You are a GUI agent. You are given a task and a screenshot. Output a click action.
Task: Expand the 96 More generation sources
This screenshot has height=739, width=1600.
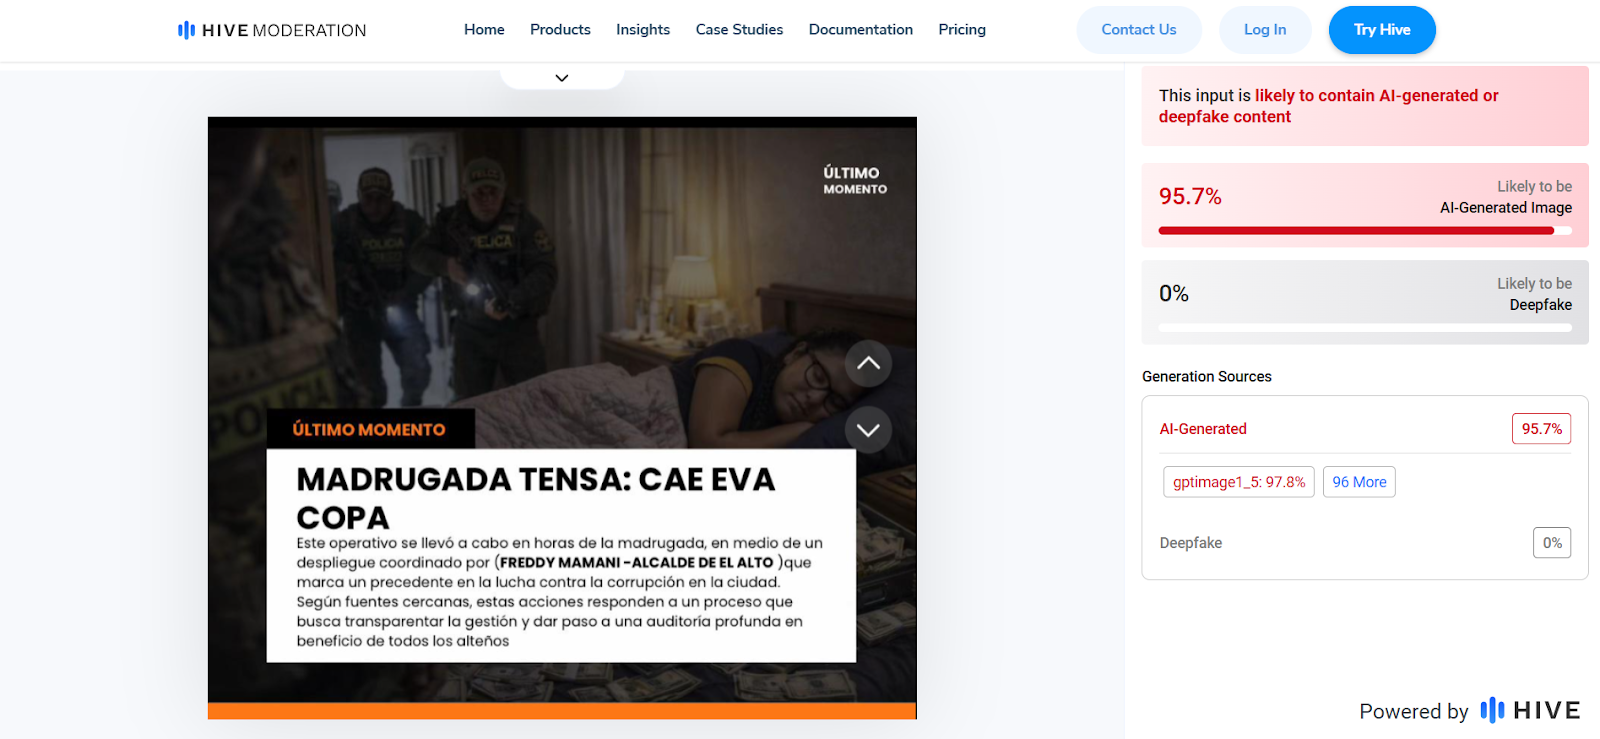pyautogui.click(x=1359, y=482)
